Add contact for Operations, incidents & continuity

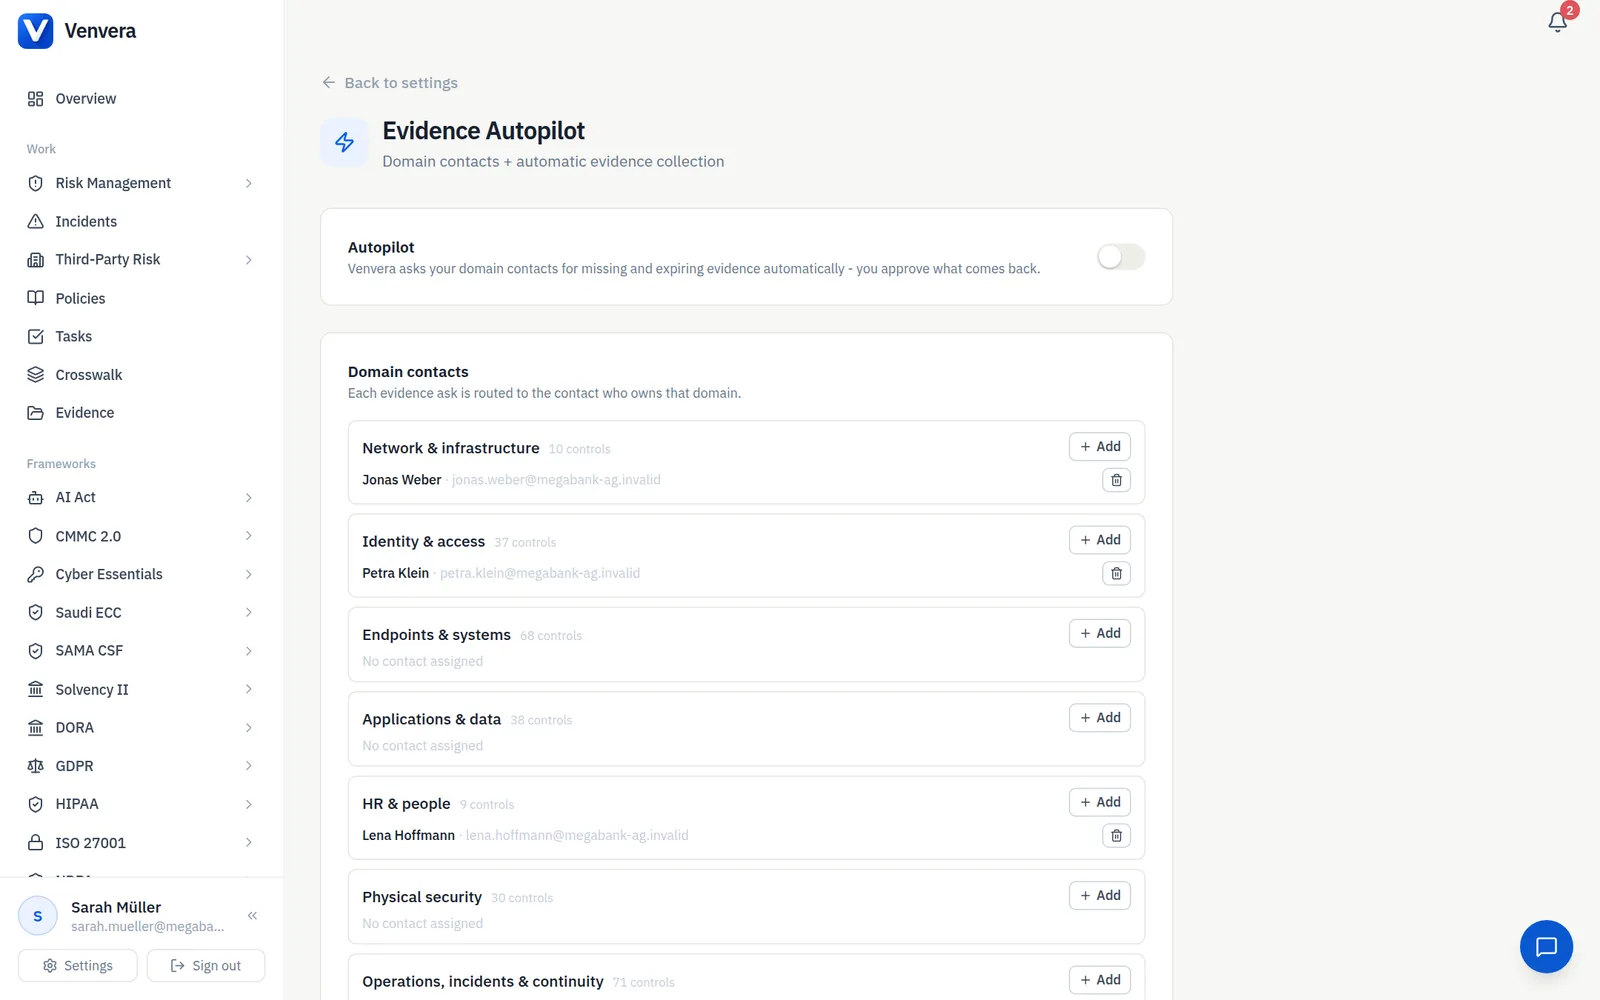click(x=1099, y=980)
